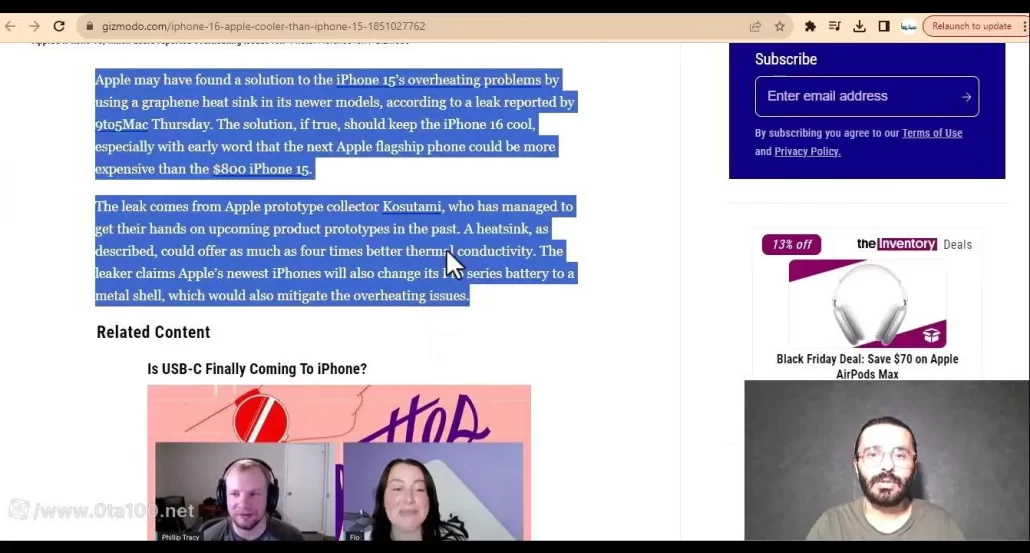Click the Enter email address field
Image resolution: width=1030 pixels, height=553 pixels.
855,96
